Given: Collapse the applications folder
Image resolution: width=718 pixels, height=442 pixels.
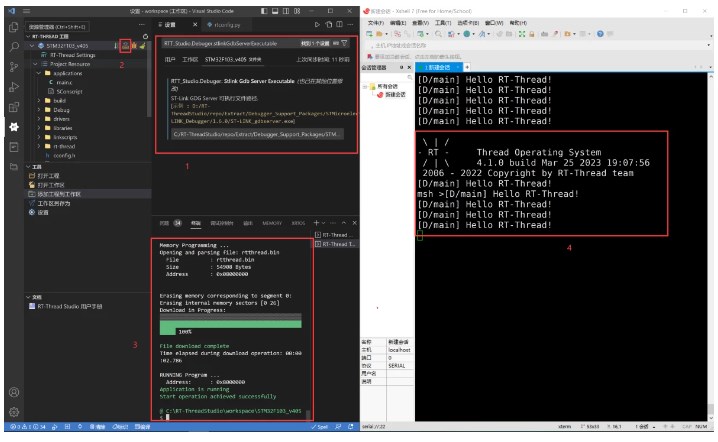Looking at the screenshot, I should (x=39, y=73).
